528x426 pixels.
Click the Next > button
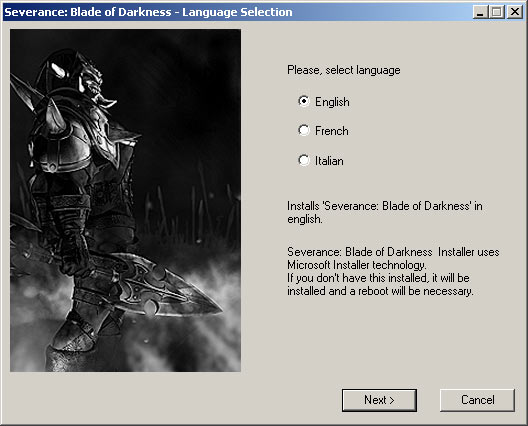pos(379,400)
